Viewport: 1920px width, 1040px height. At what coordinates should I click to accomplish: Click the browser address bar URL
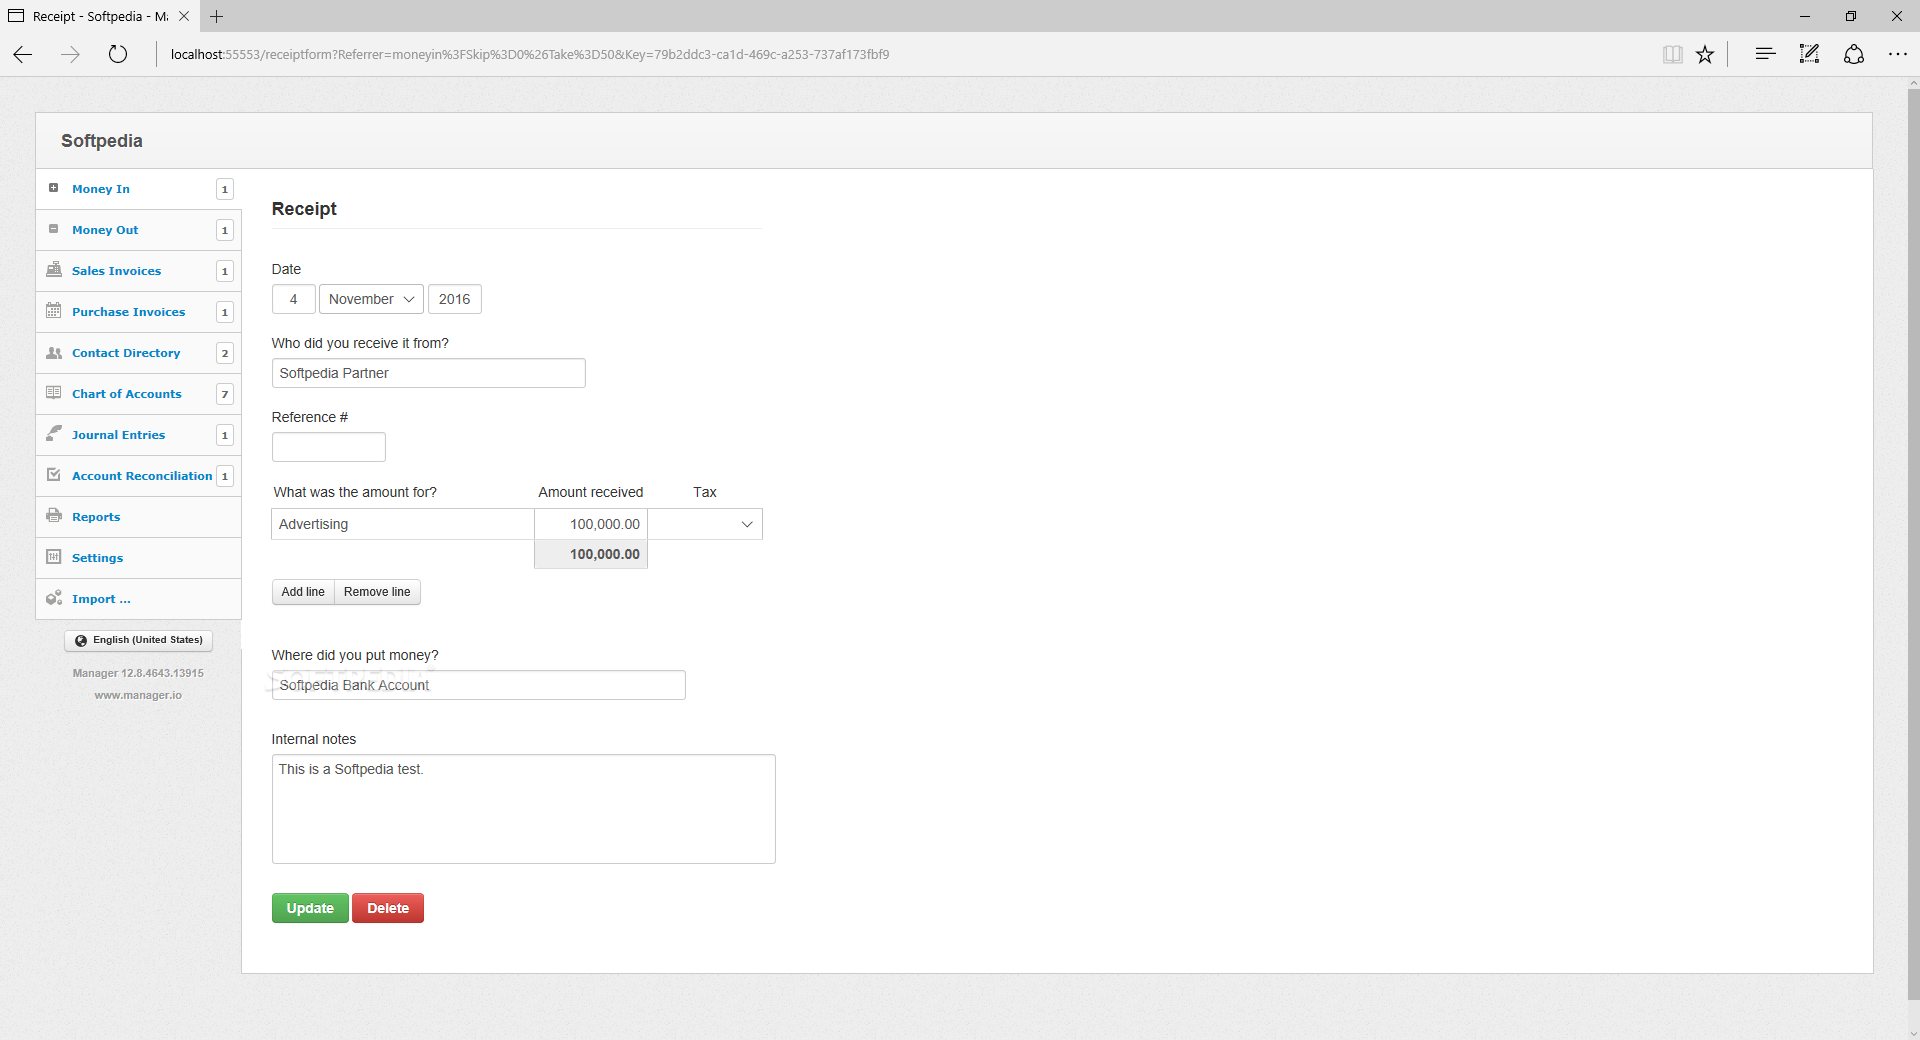click(x=530, y=54)
